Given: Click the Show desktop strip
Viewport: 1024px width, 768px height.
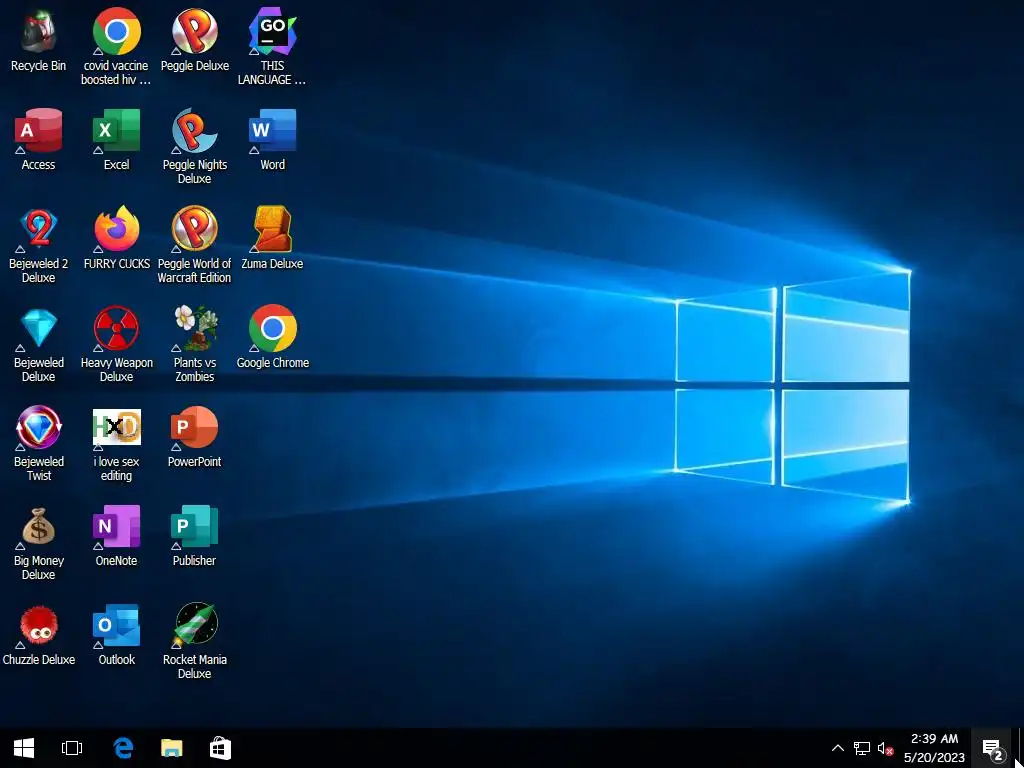Looking at the screenshot, I should click(1020, 748).
